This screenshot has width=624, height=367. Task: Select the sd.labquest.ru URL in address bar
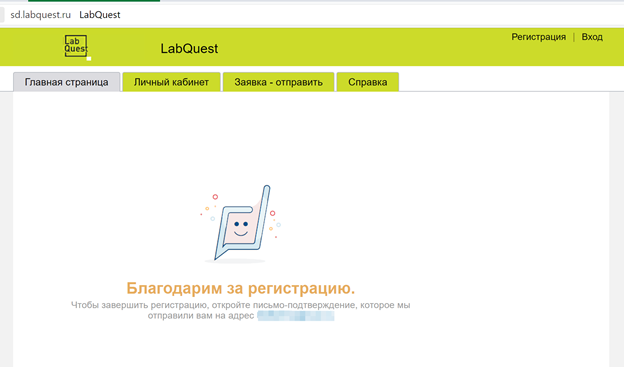click(x=41, y=15)
